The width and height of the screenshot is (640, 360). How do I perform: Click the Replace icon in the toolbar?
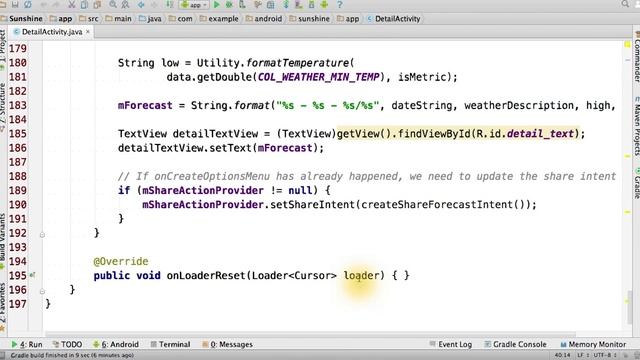pos(125,4)
